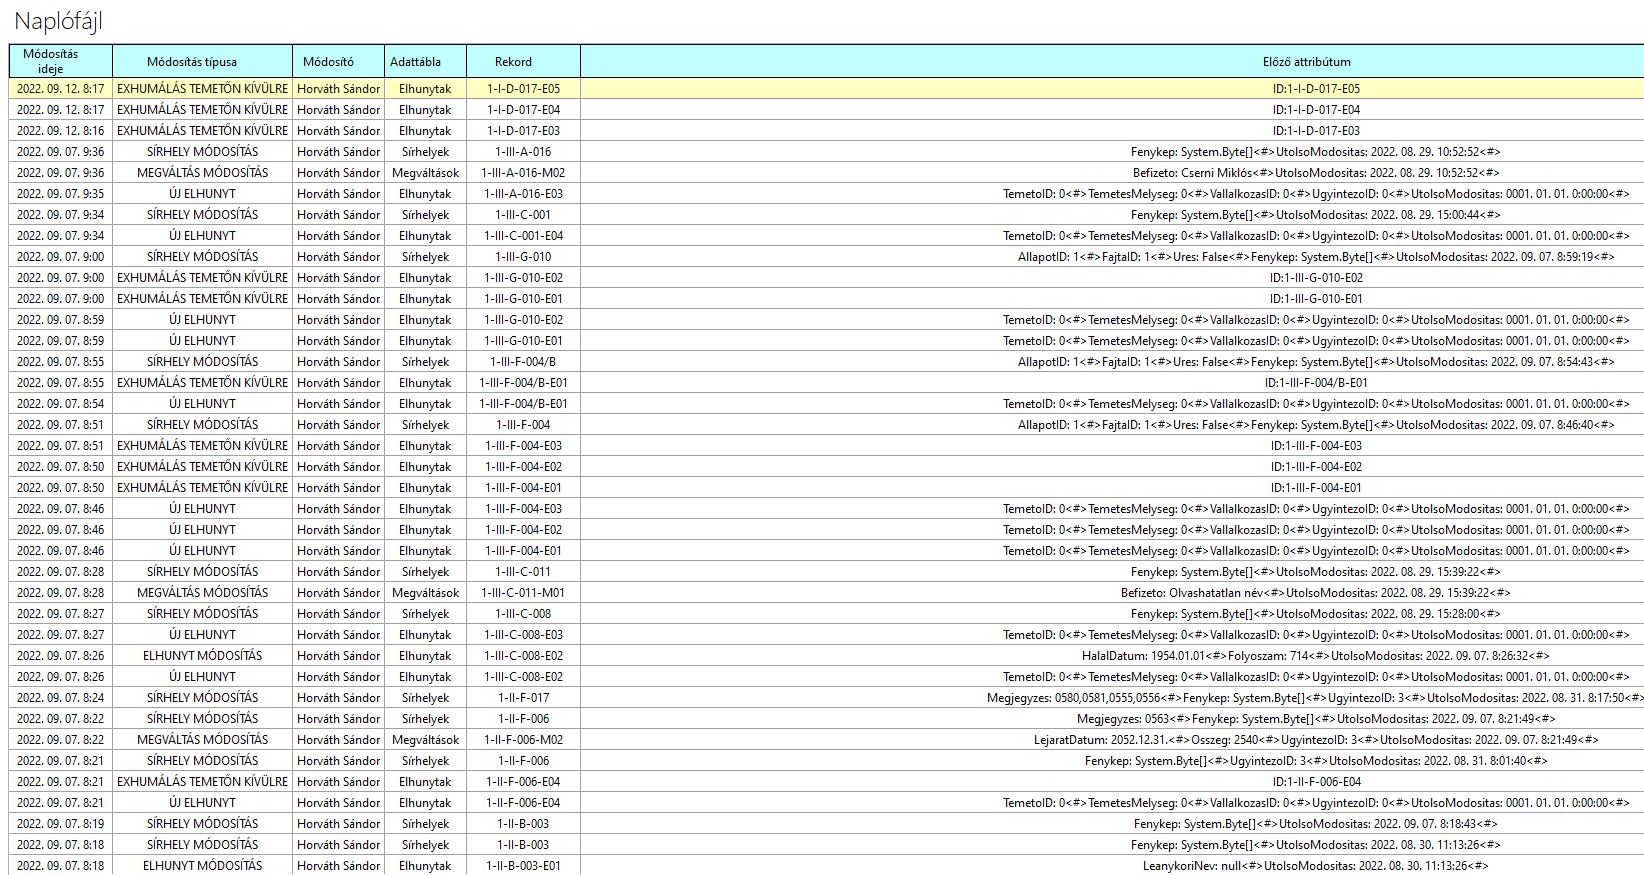Click the Olvashatatlan név attribute cell

1315,593
